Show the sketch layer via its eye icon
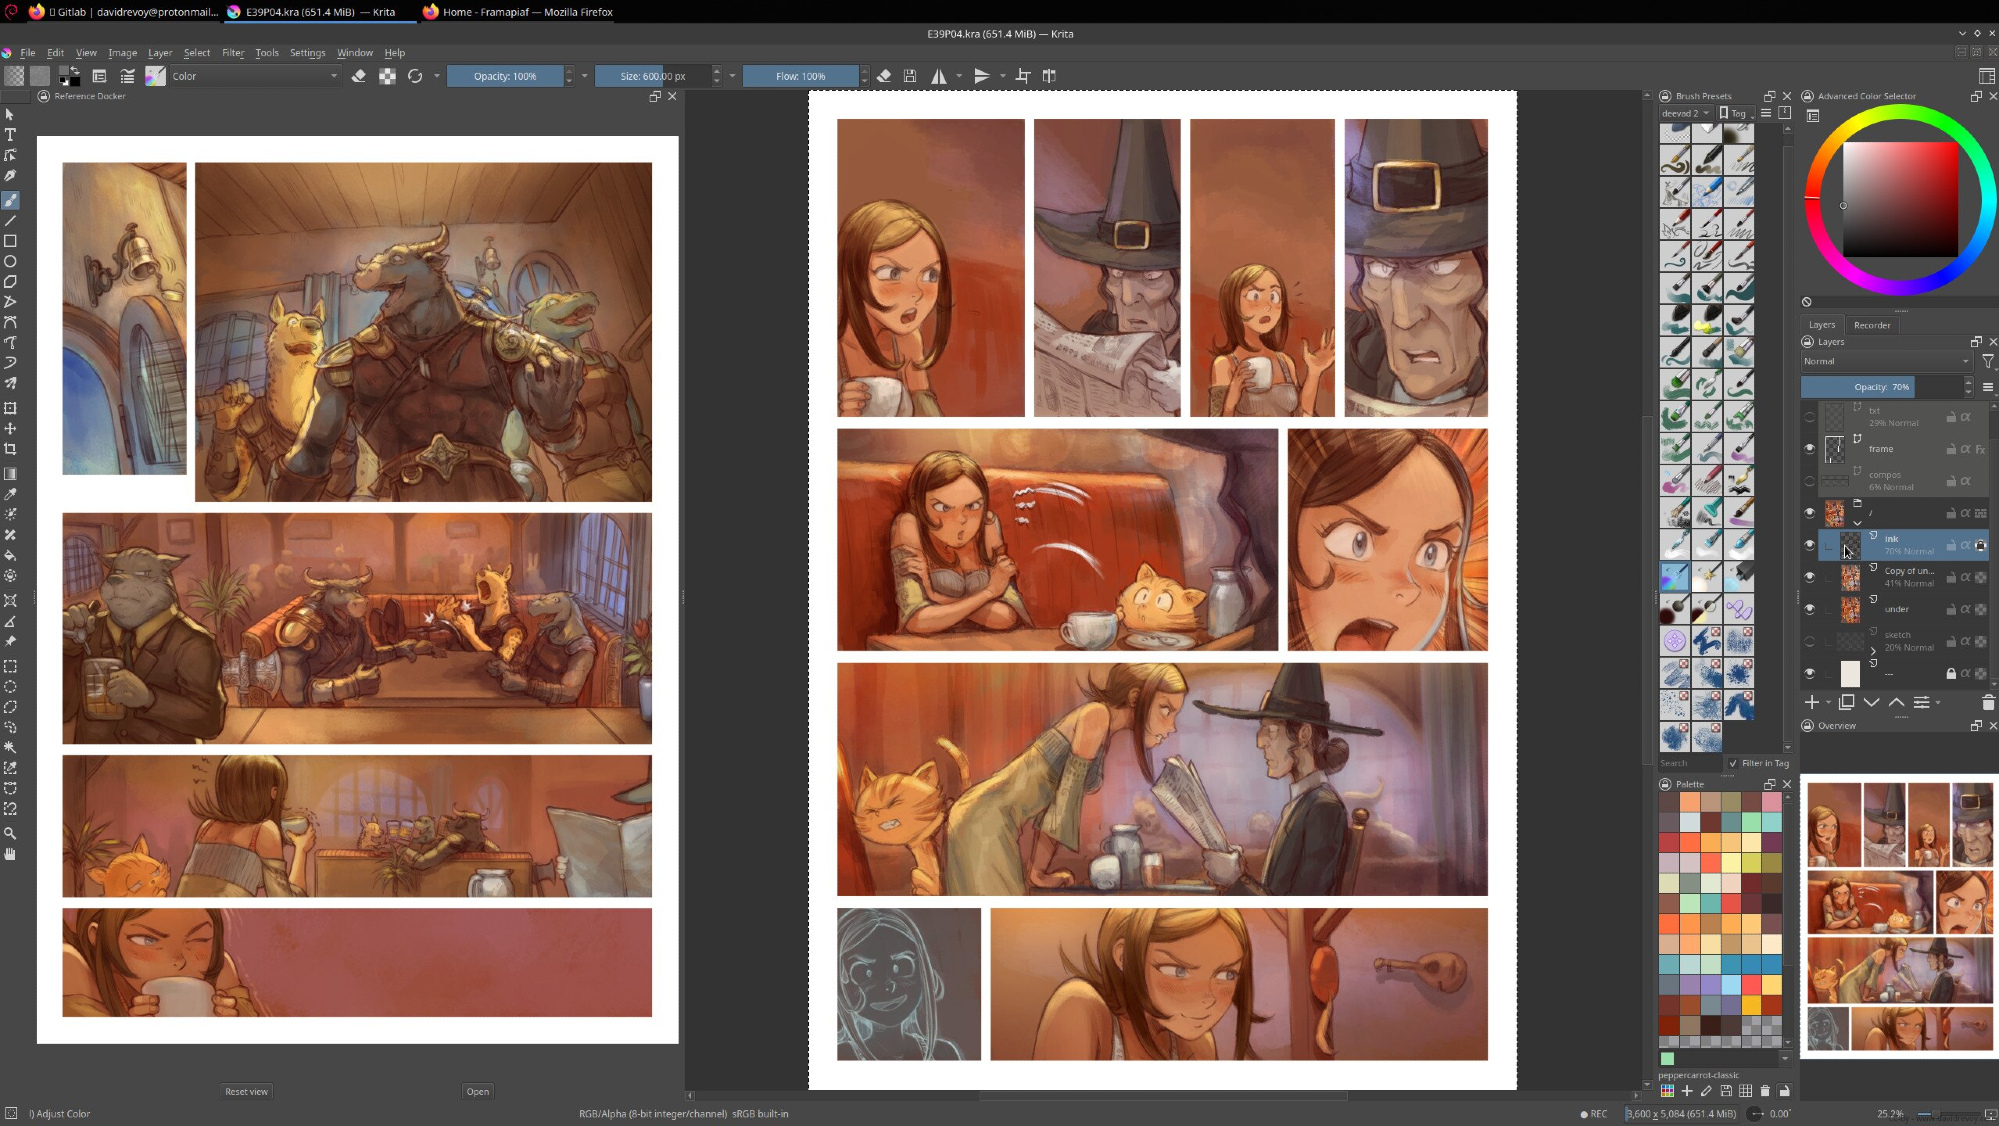This screenshot has height=1126, width=1999. point(1809,641)
